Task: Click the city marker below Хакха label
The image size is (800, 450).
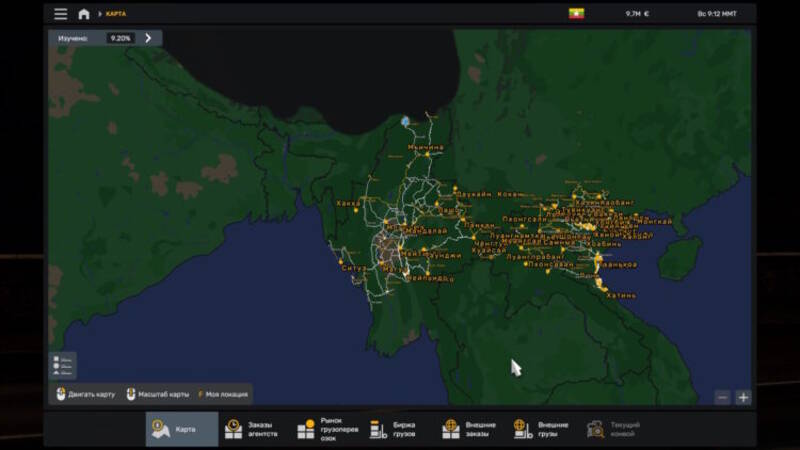Action: coord(356,210)
